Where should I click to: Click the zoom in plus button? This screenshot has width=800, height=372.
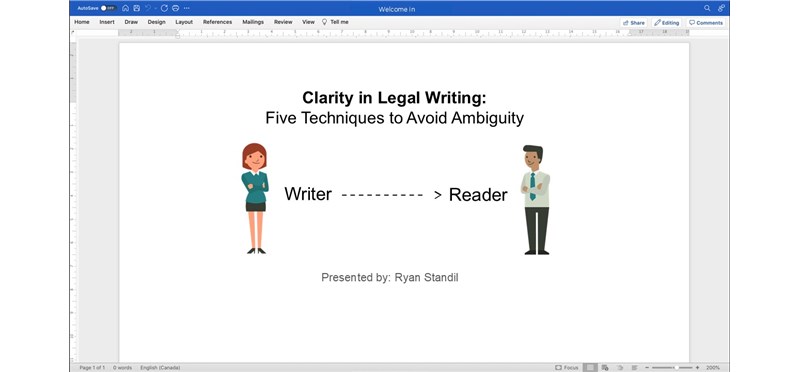[697, 367]
